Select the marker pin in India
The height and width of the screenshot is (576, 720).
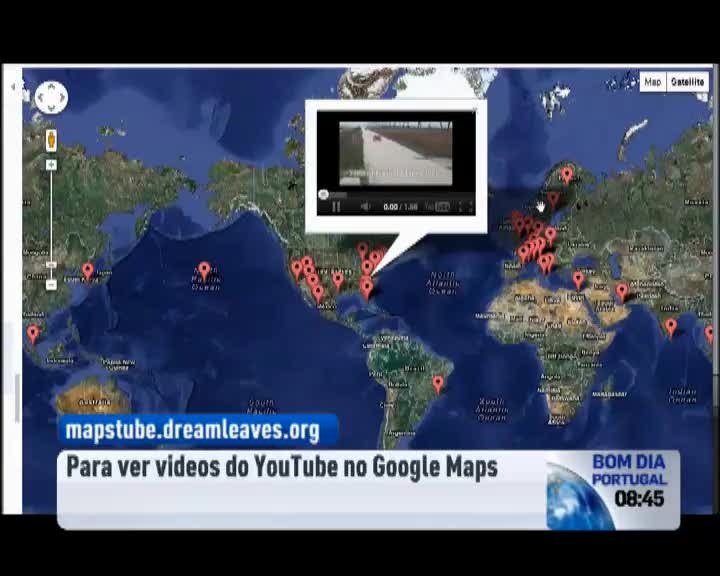(670, 325)
